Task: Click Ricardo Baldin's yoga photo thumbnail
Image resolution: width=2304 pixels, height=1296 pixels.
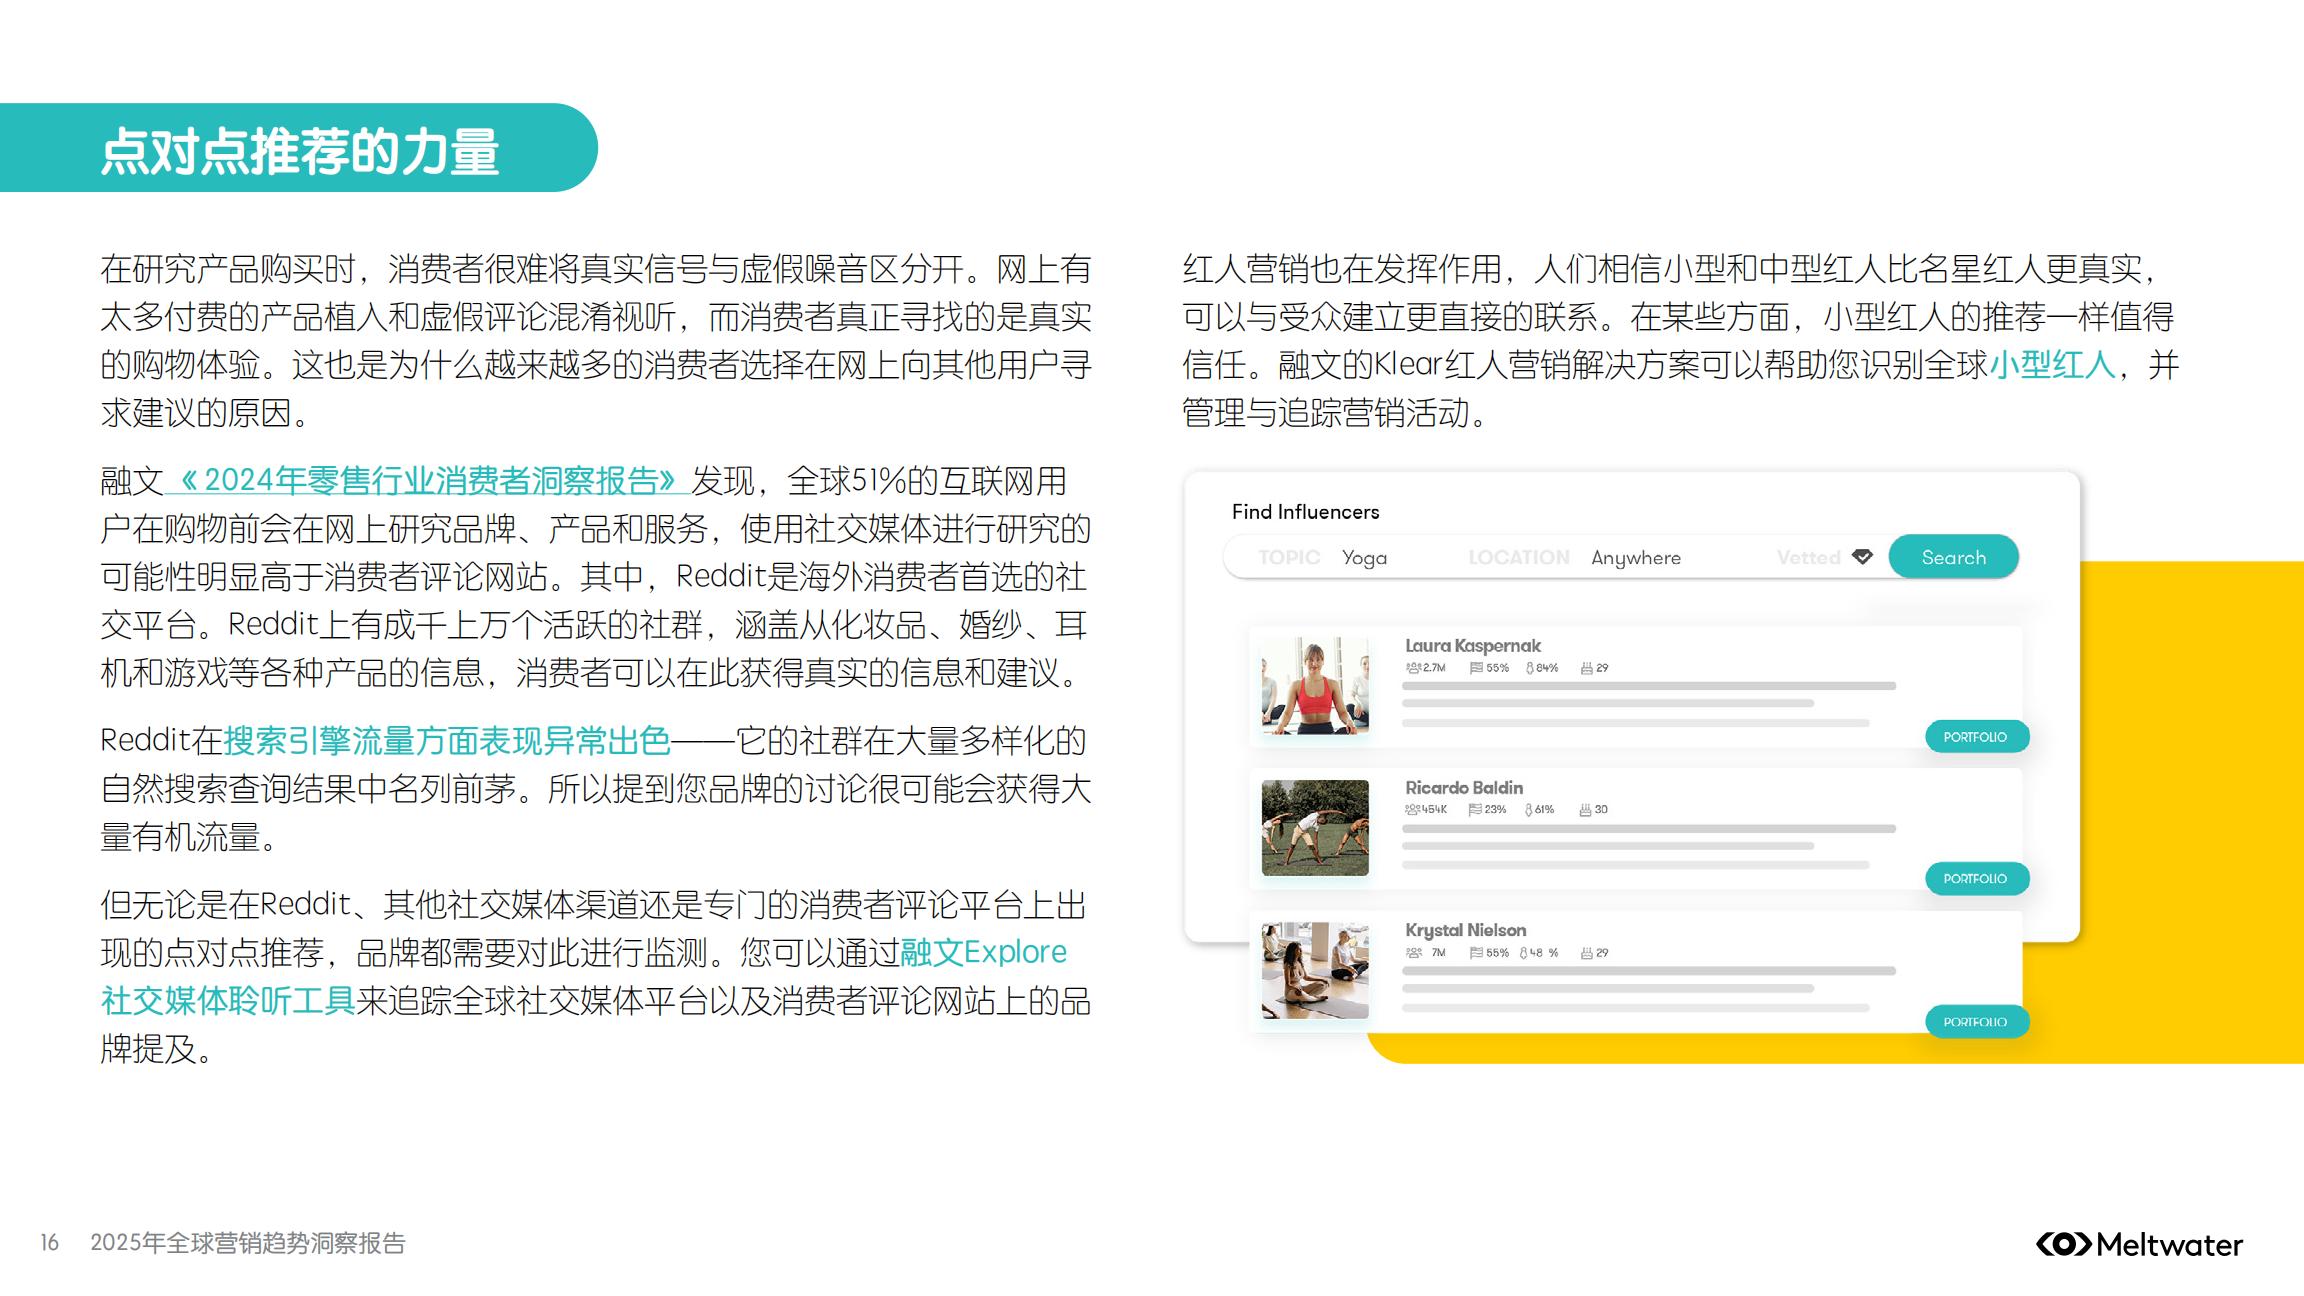Action: pyautogui.click(x=1315, y=828)
